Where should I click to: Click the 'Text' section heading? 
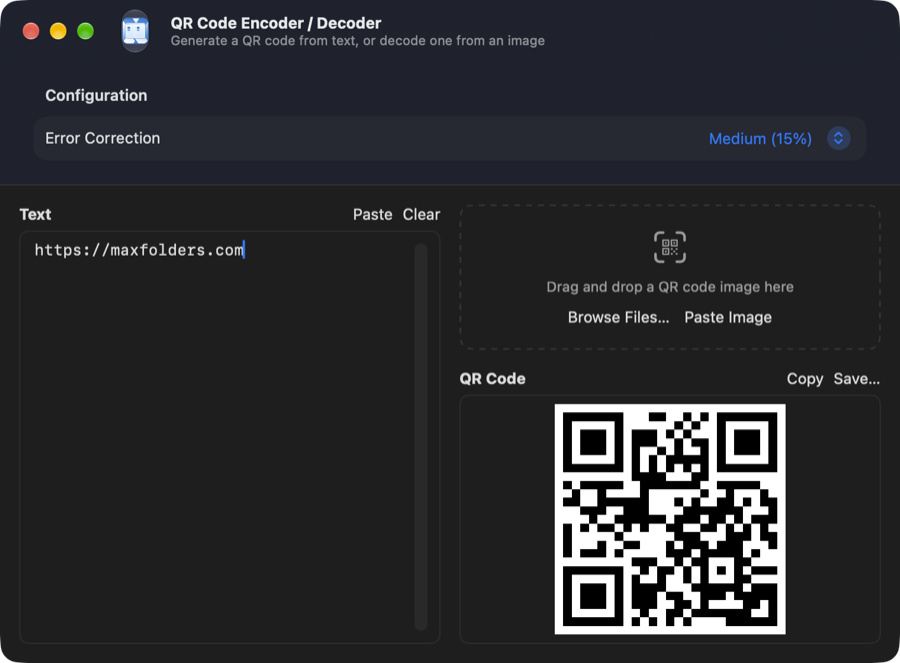click(36, 215)
